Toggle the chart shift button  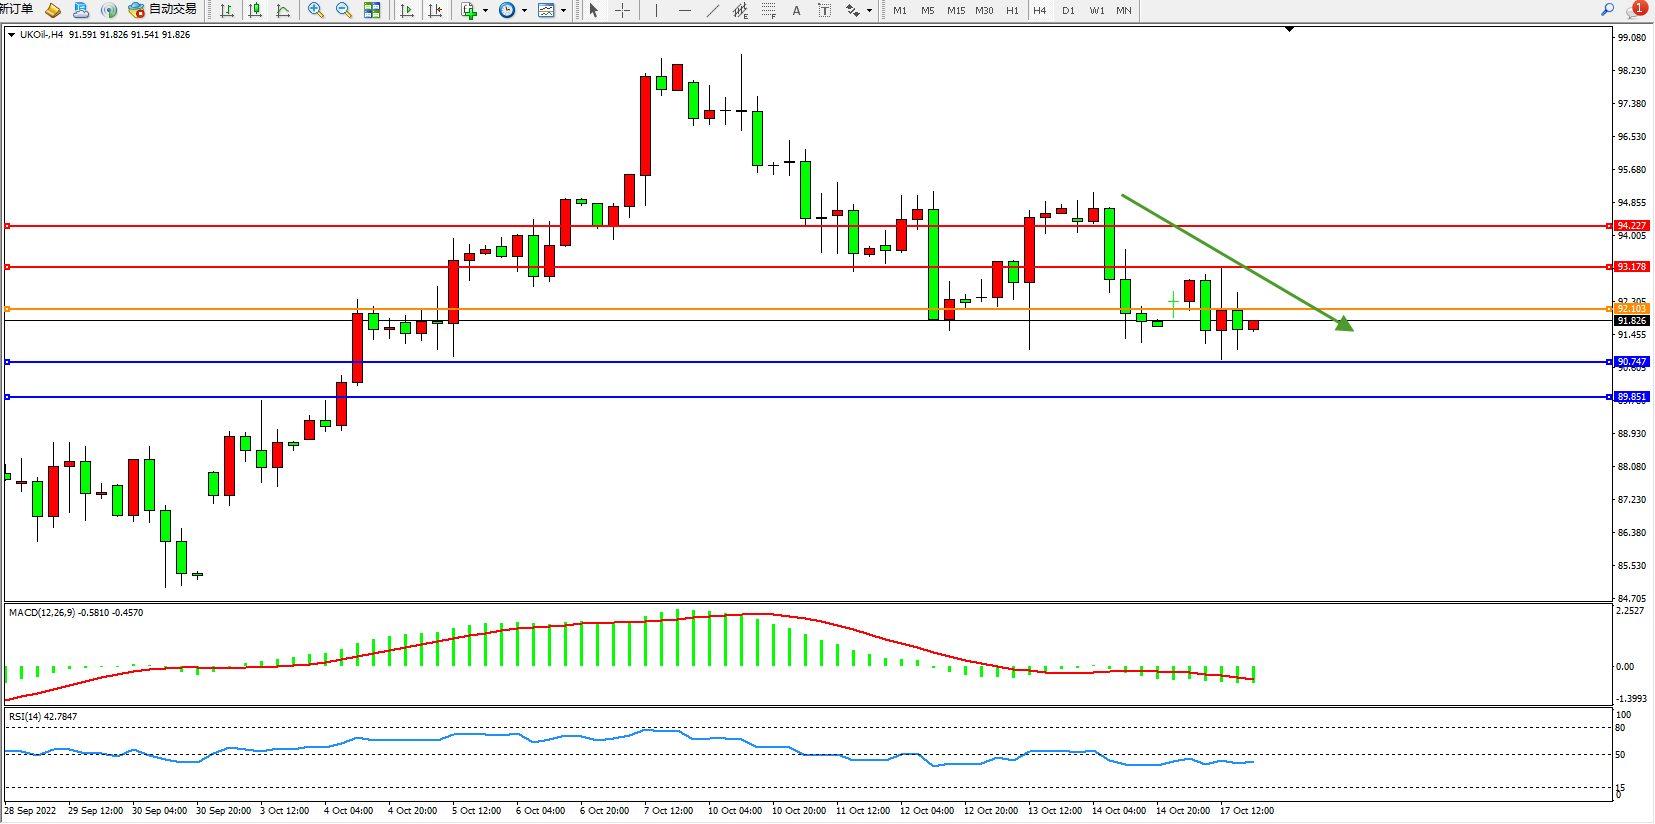tap(435, 10)
